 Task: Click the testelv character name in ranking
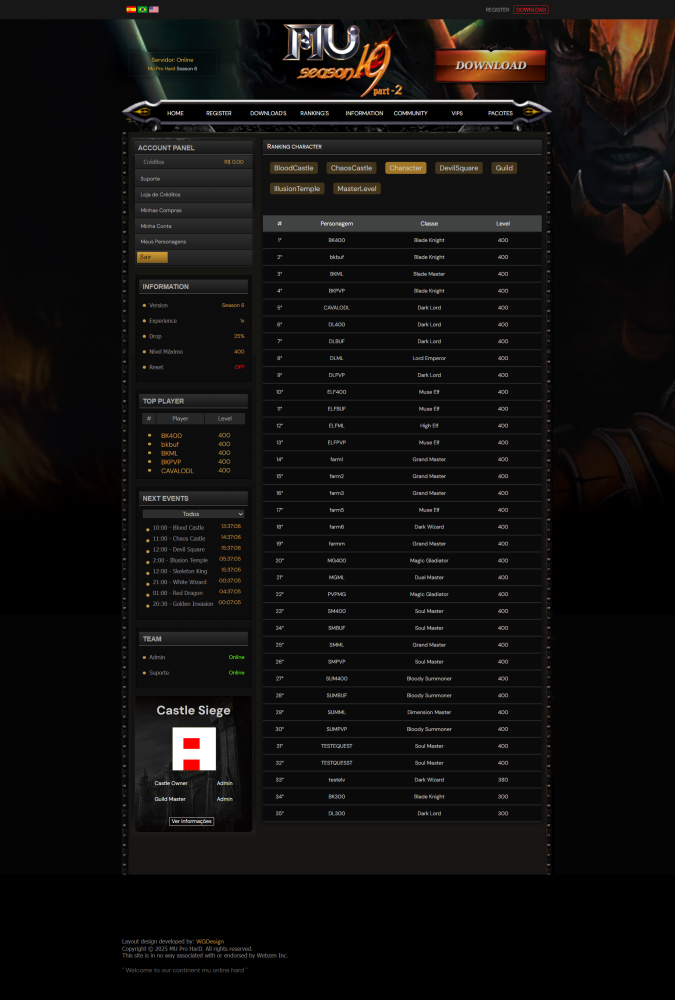point(337,780)
